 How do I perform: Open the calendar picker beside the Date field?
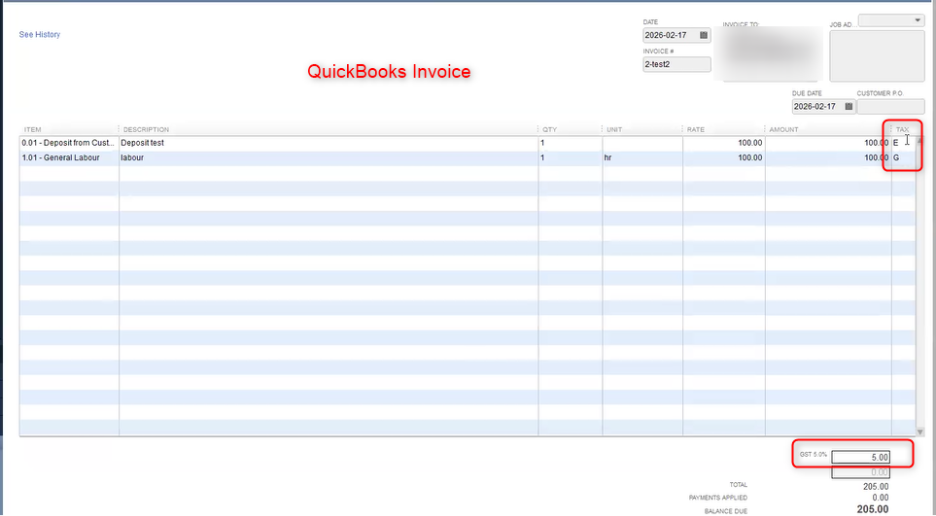pyautogui.click(x=704, y=35)
